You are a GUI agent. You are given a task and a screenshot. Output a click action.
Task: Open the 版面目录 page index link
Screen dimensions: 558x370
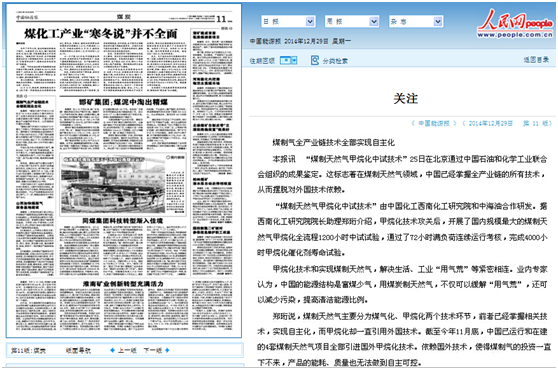pyautogui.click(x=536, y=60)
